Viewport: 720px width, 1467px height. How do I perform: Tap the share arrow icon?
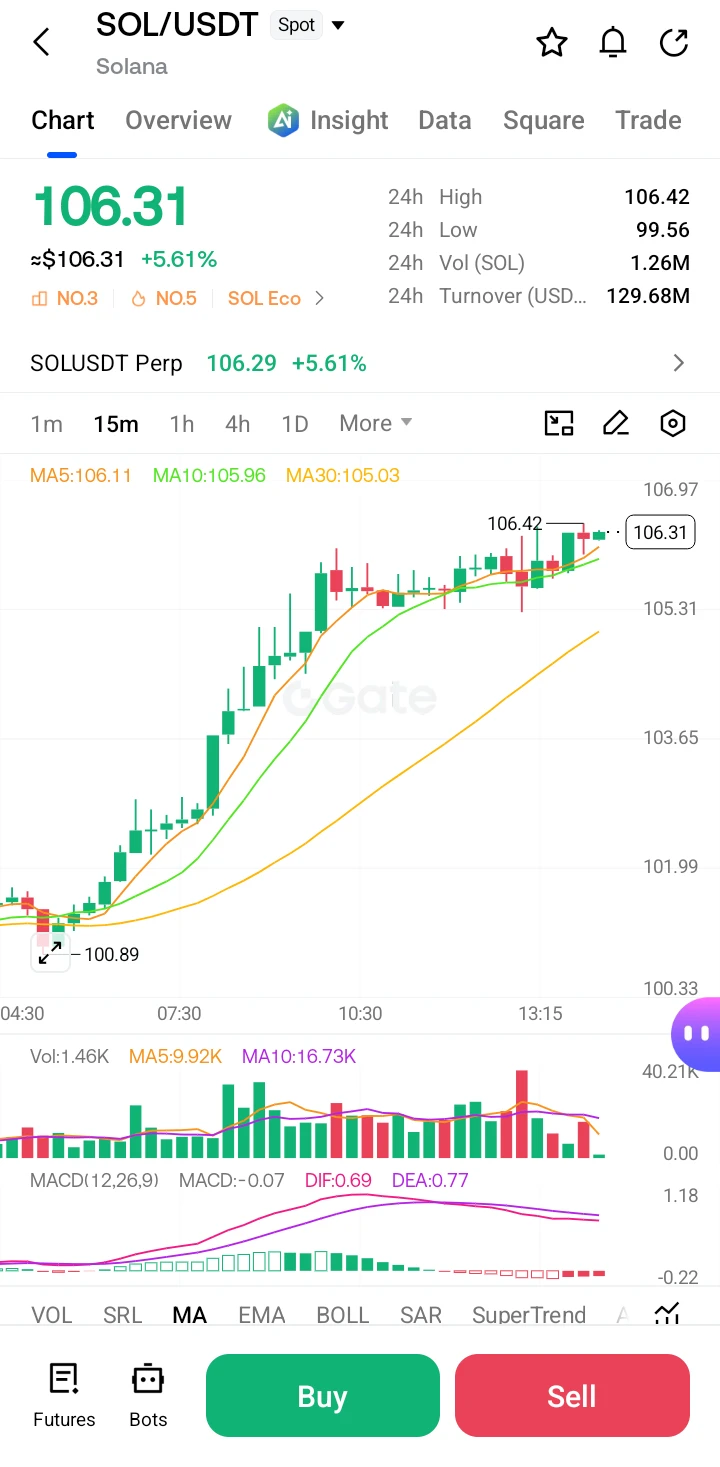675,42
